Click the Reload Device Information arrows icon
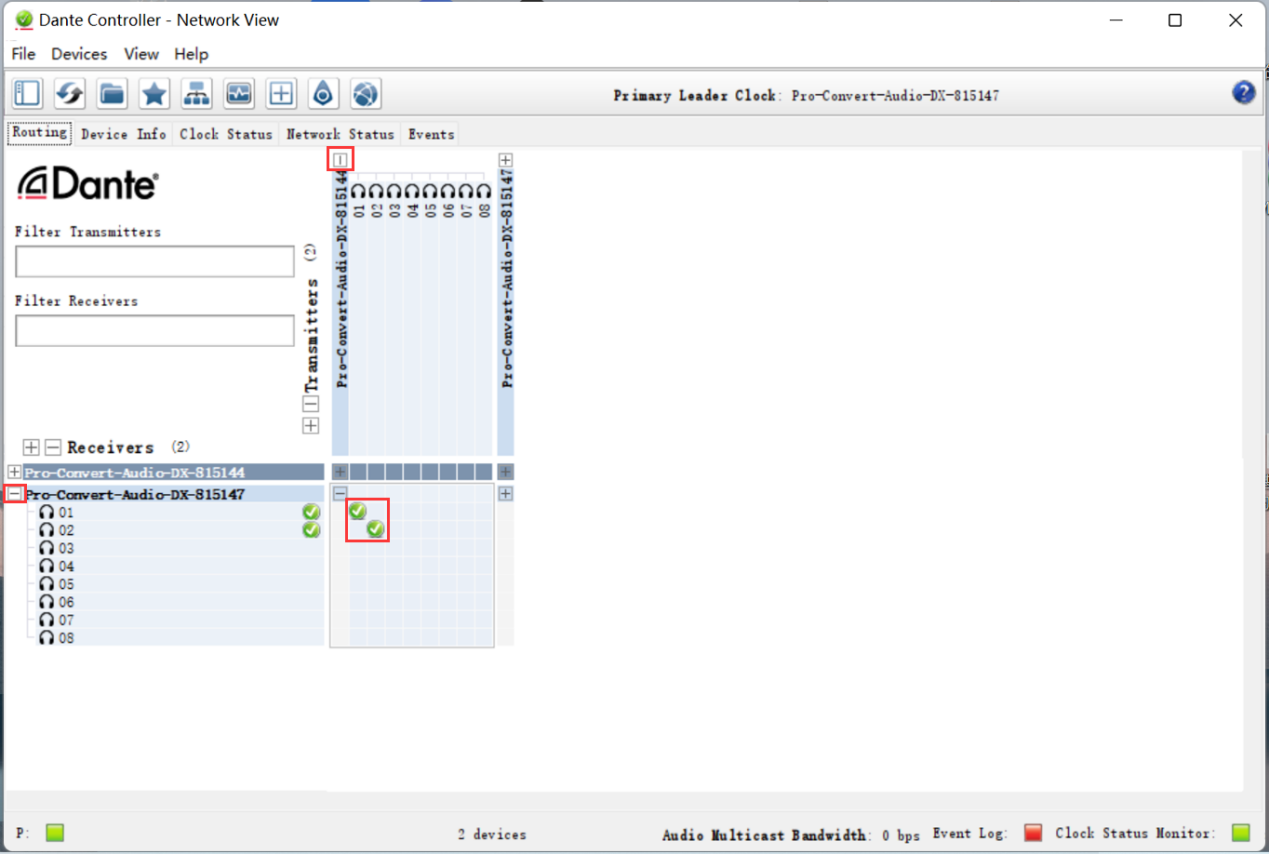Viewport: 1269px width, 854px height. click(x=69, y=94)
